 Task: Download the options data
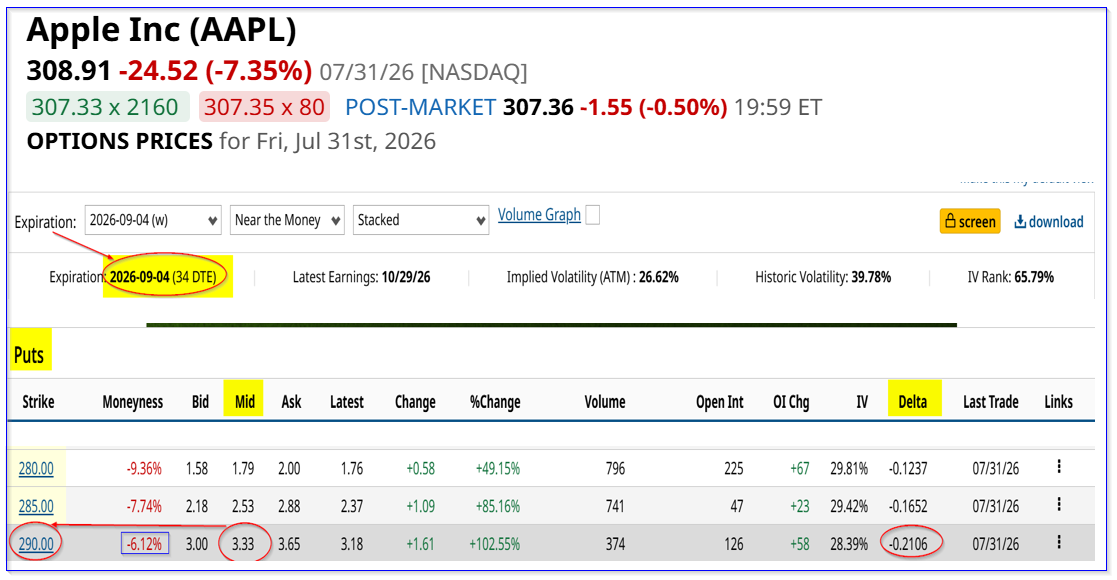point(1049,222)
